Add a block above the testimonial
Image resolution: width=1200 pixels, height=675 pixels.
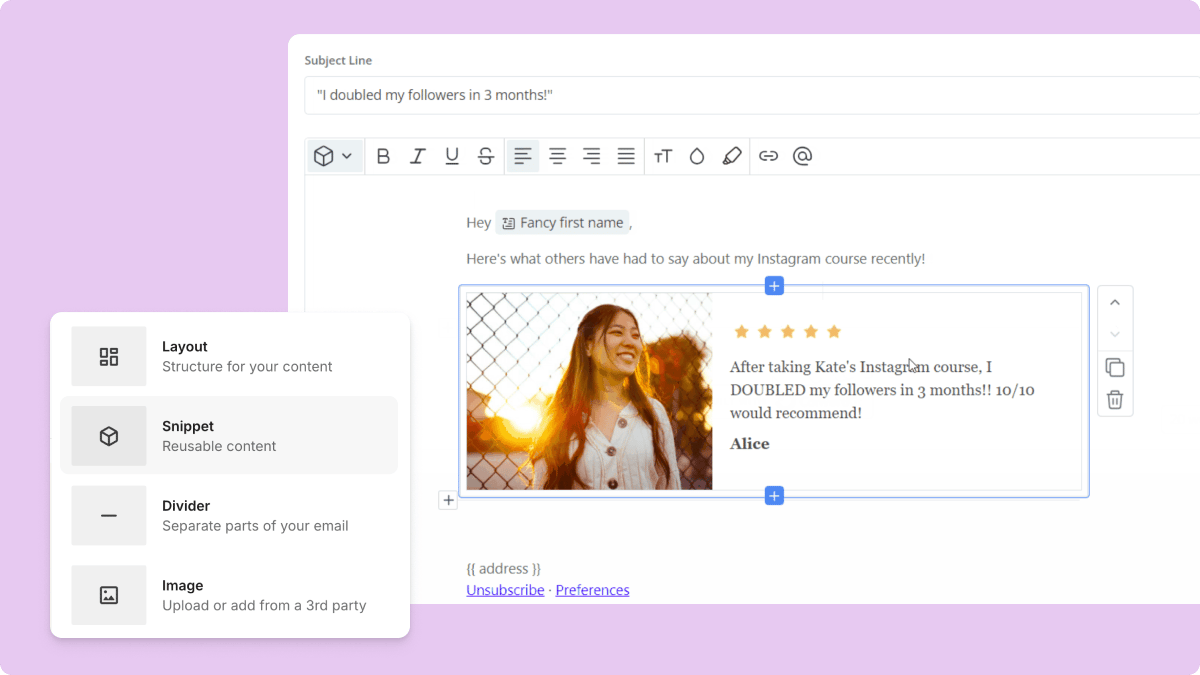pyautogui.click(x=774, y=286)
